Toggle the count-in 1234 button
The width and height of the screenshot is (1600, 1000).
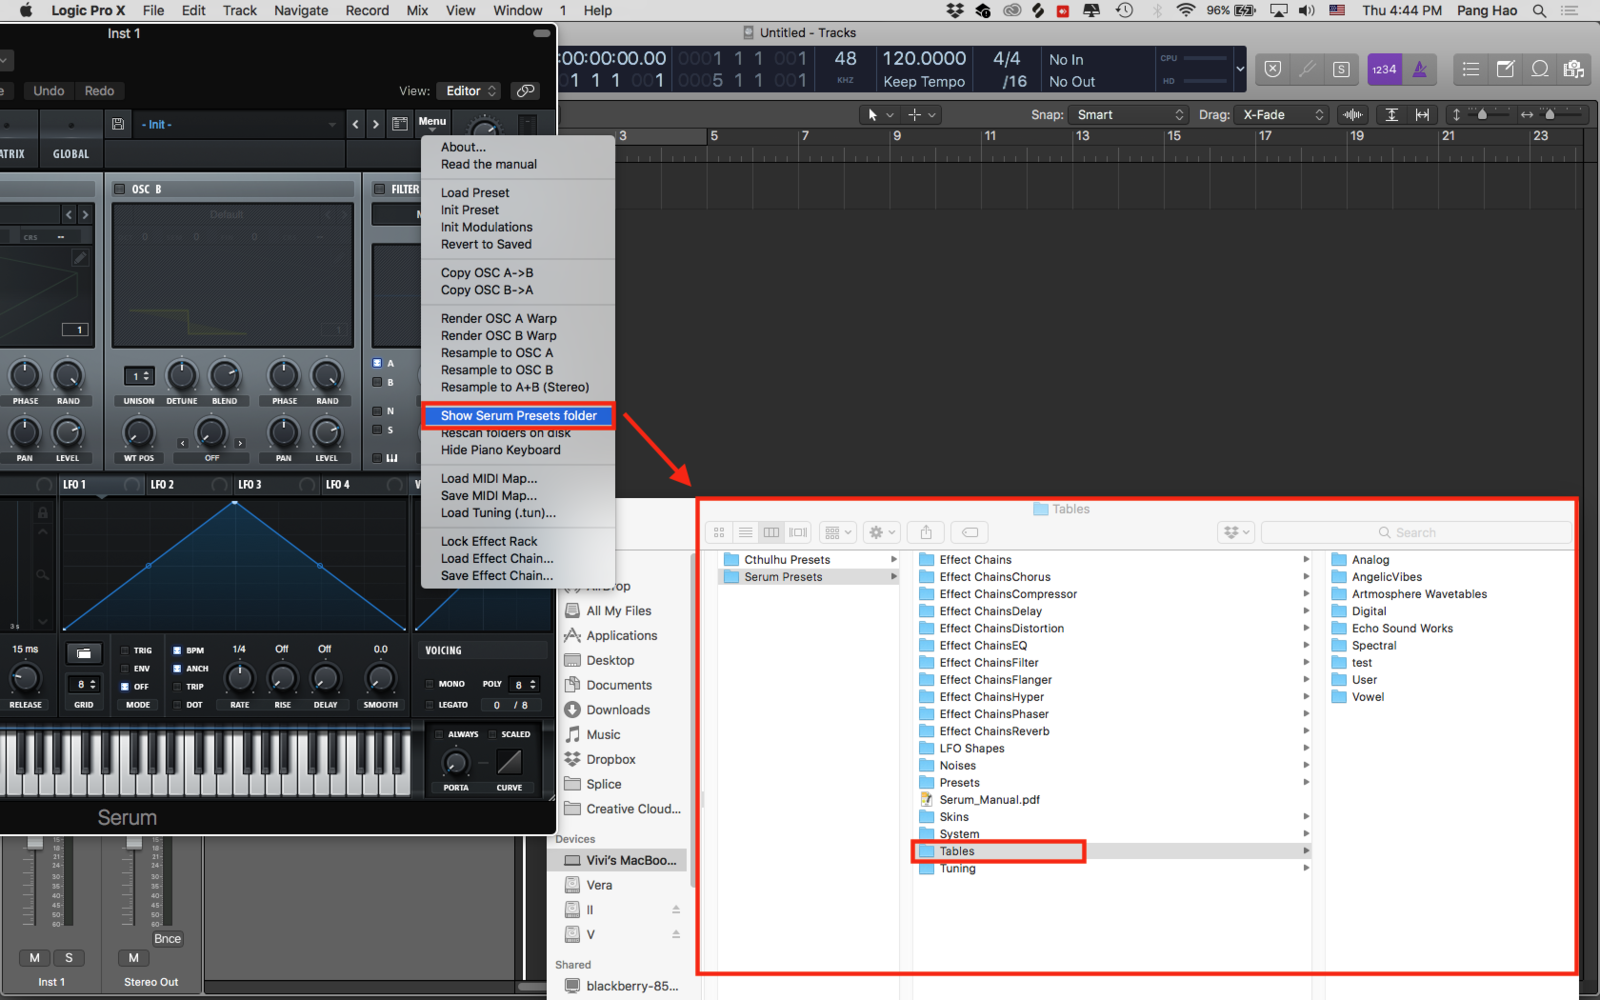1384,69
